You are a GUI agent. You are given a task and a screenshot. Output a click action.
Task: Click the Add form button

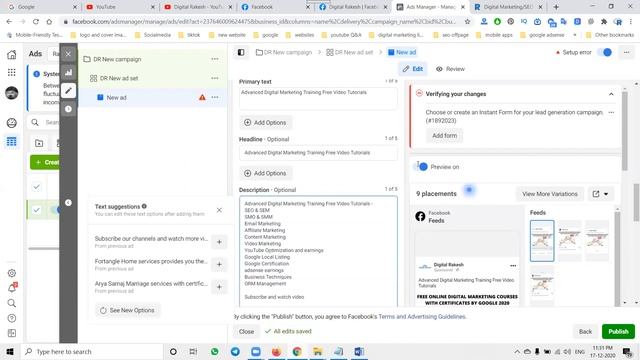tap(444, 136)
